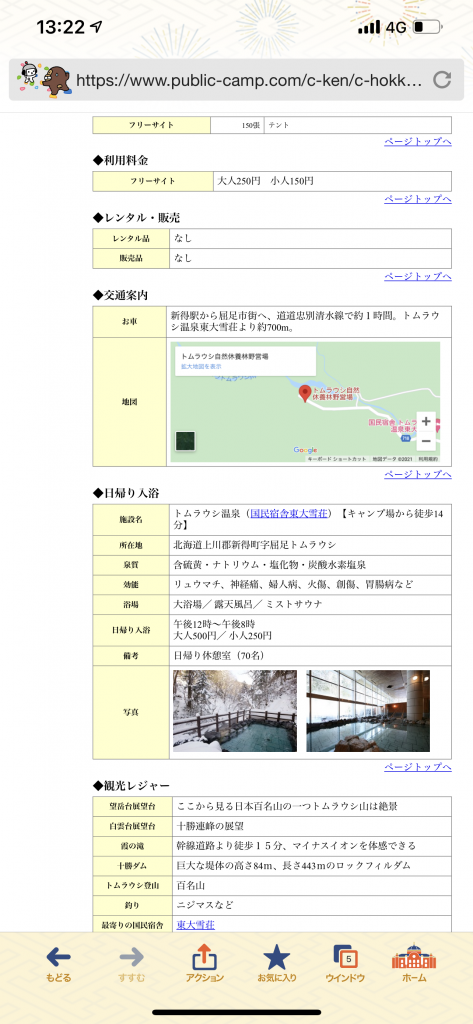
Task: Click the red map location pin
Action: [x=304, y=393]
